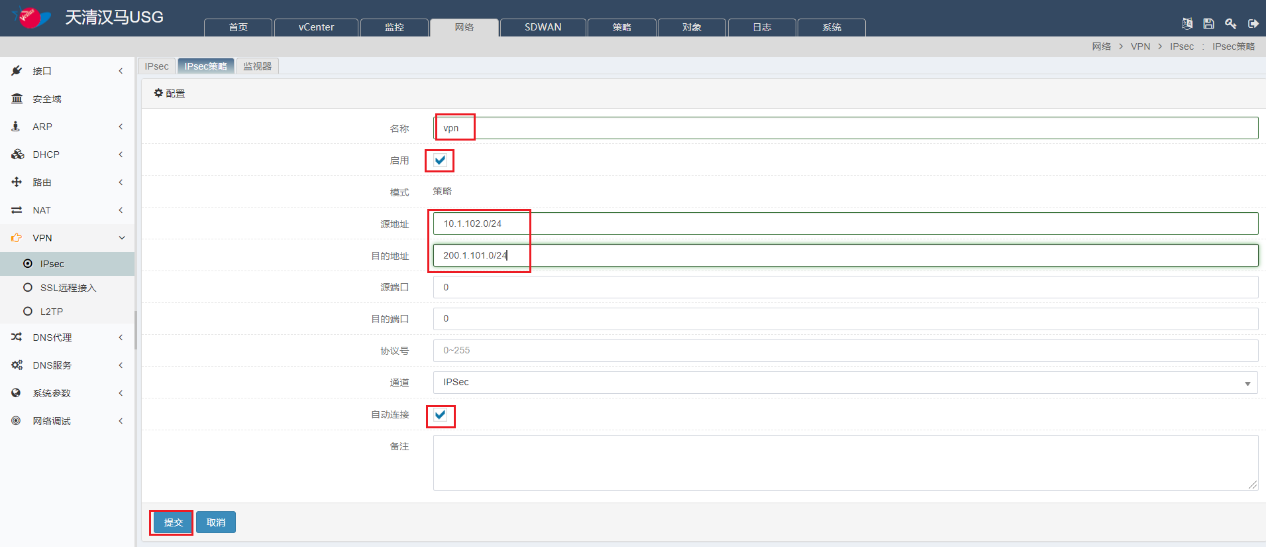This screenshot has width=1266, height=547.
Task: Click the gear icon next to 配置
Action: point(158,93)
